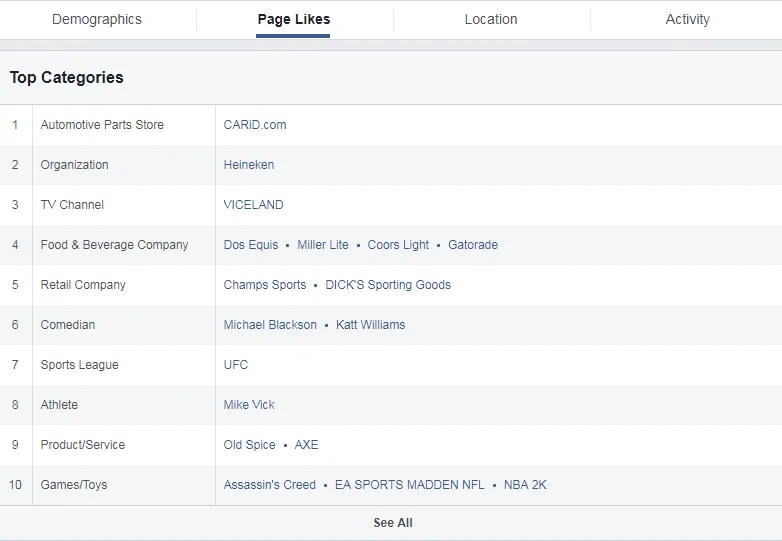782x541 pixels.
Task: Click the Michael Blackson link
Action: 270,325
